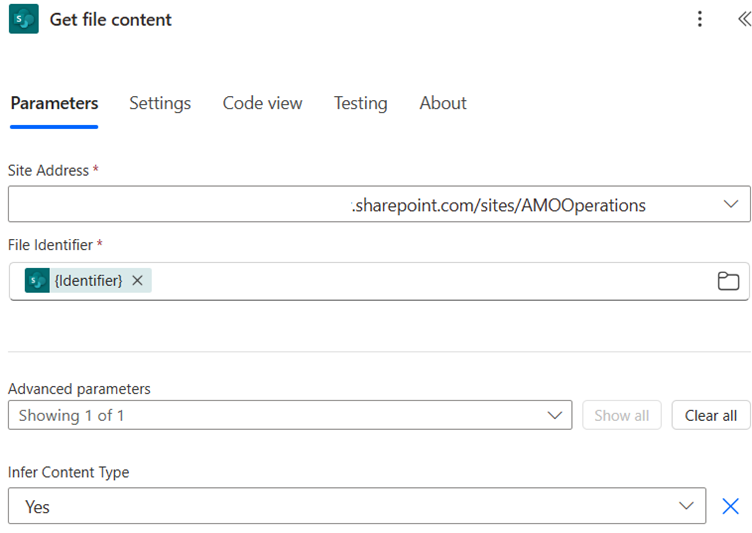This screenshot has width=752, height=533.
Task: Remove the Infer Content Type parameter
Action: [x=730, y=506]
